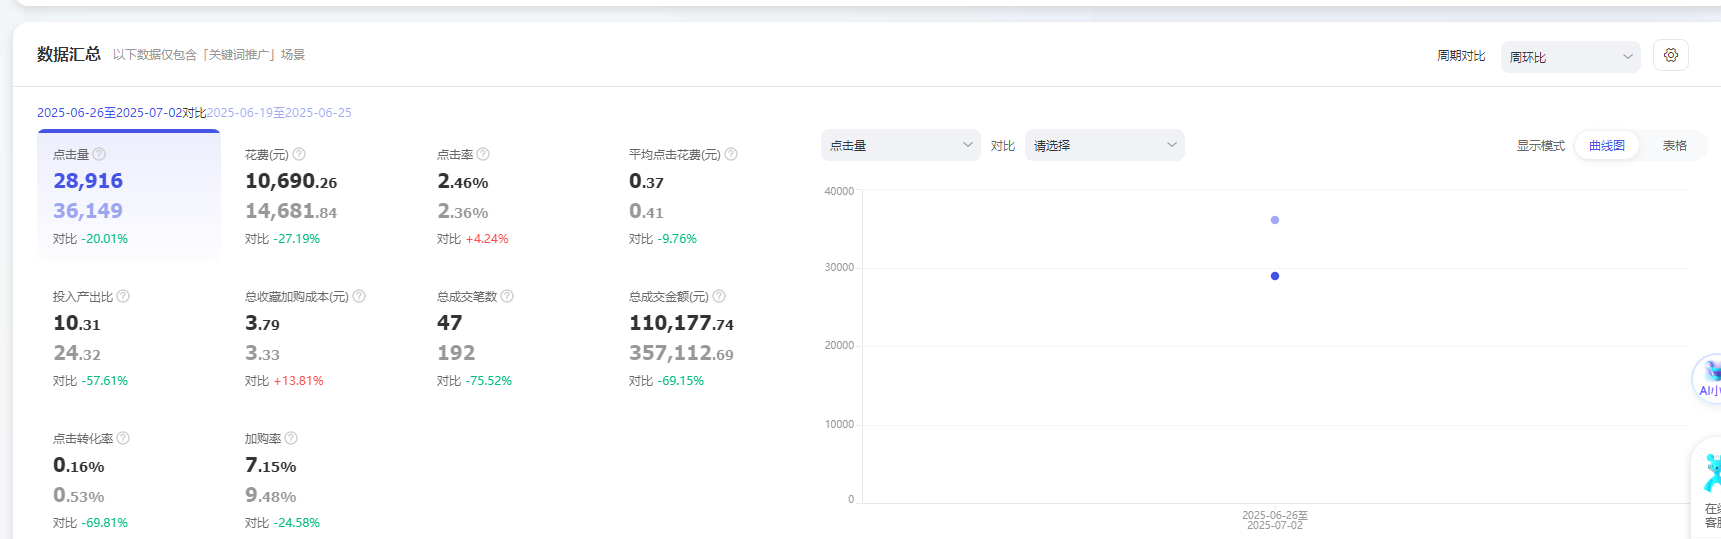Screen dimensions: 1721x539
Task: Click help icon beside 加购率
Action: [291, 439]
